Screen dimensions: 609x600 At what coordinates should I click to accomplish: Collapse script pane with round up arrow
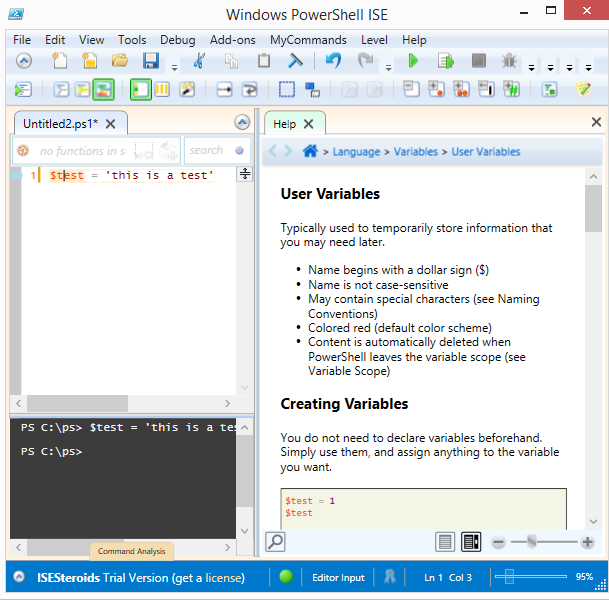(x=242, y=123)
